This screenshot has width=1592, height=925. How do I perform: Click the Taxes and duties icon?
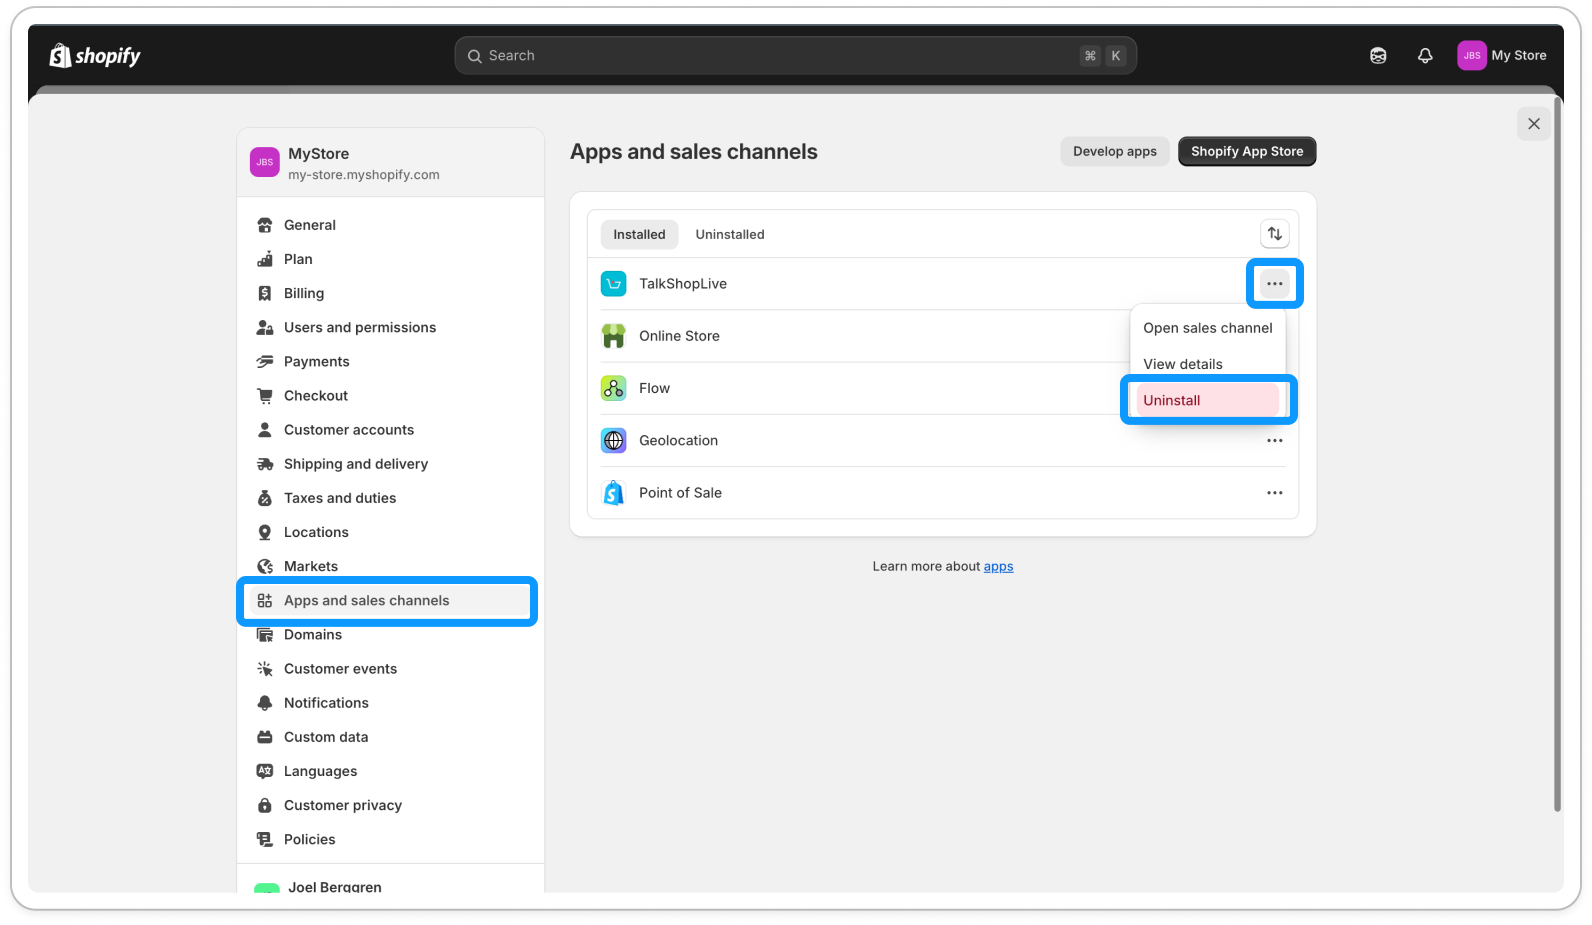coord(265,498)
